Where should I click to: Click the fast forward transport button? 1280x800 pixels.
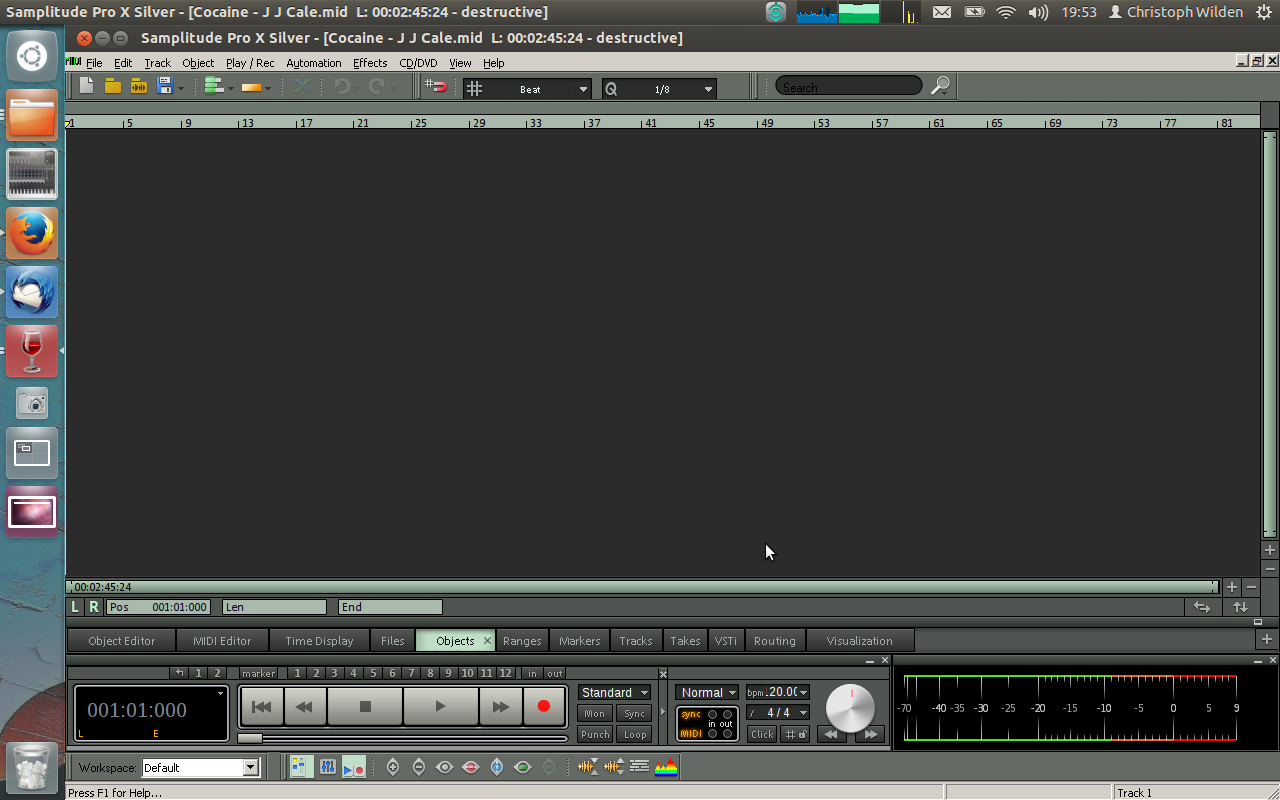click(x=500, y=706)
